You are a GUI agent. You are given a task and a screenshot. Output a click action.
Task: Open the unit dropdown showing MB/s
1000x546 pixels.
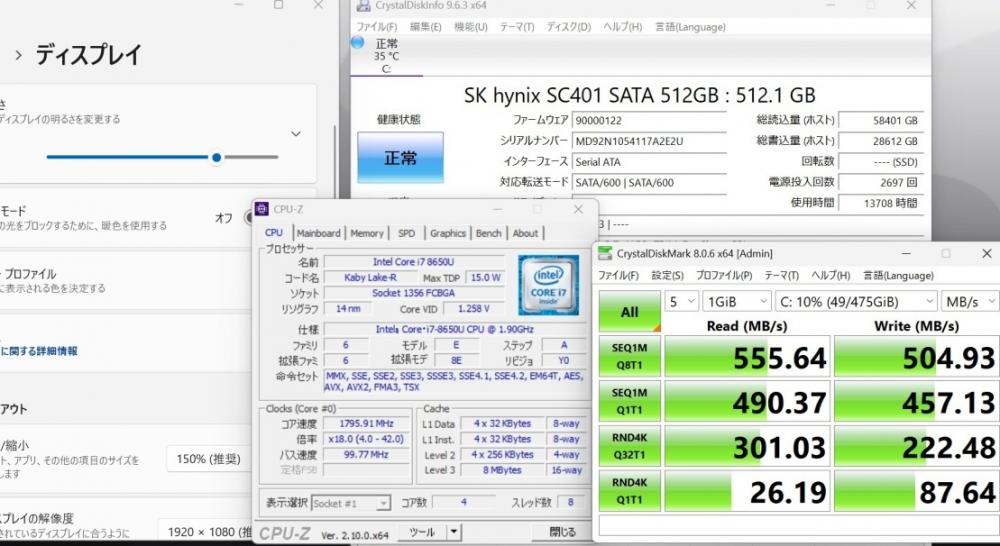coord(970,301)
